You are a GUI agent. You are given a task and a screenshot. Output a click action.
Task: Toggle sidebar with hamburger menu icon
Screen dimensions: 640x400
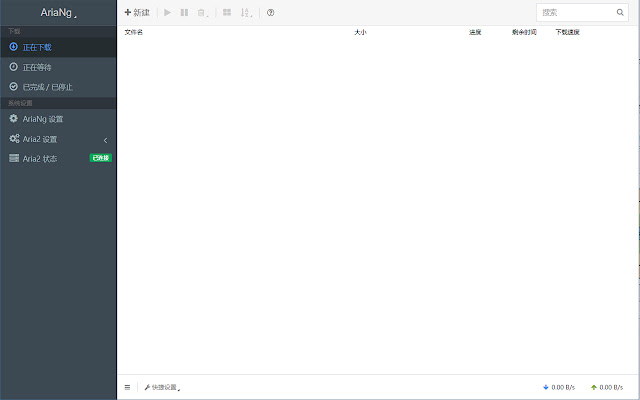(127, 387)
